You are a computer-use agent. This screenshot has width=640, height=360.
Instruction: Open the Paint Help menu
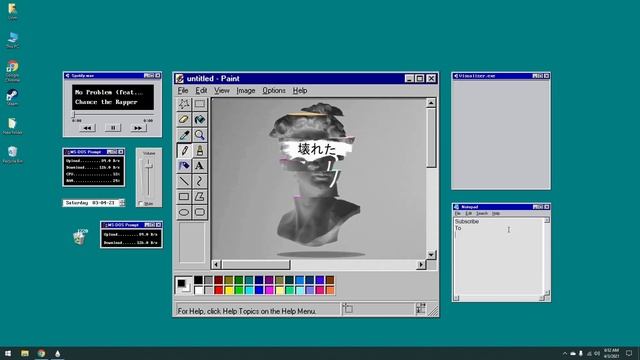pyautogui.click(x=300, y=91)
